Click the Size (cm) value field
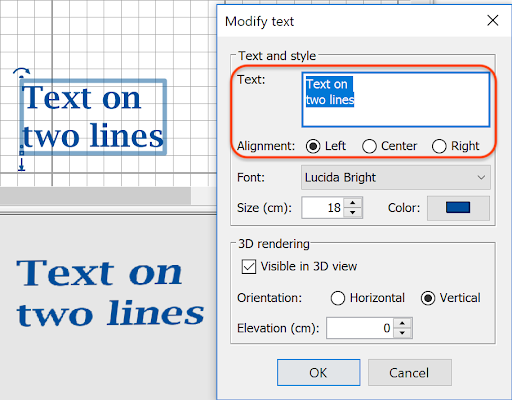Viewport: 512px width, 400px height. (x=323, y=208)
